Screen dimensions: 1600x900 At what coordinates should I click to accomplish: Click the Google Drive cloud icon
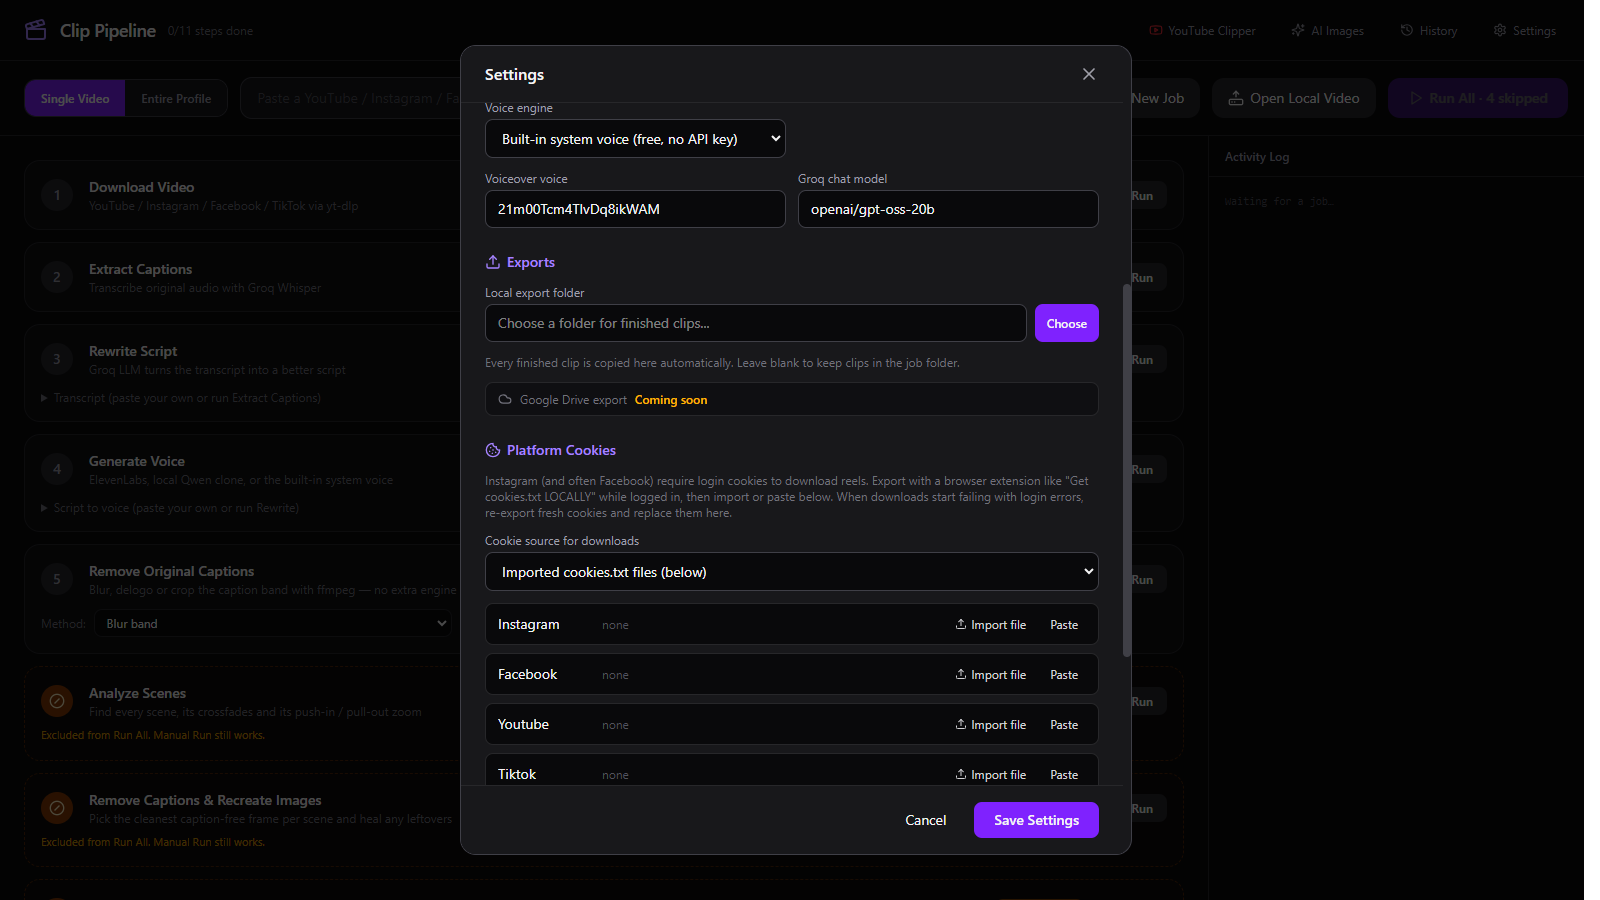click(x=505, y=399)
